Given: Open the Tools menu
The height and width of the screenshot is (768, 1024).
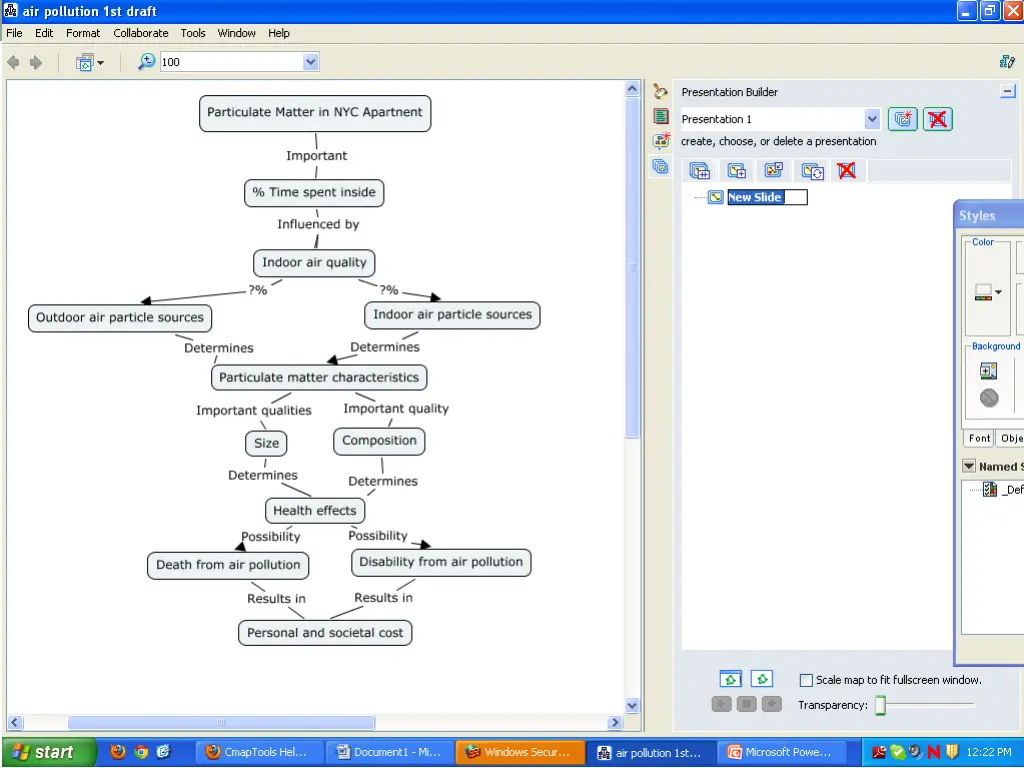Looking at the screenshot, I should tap(193, 33).
